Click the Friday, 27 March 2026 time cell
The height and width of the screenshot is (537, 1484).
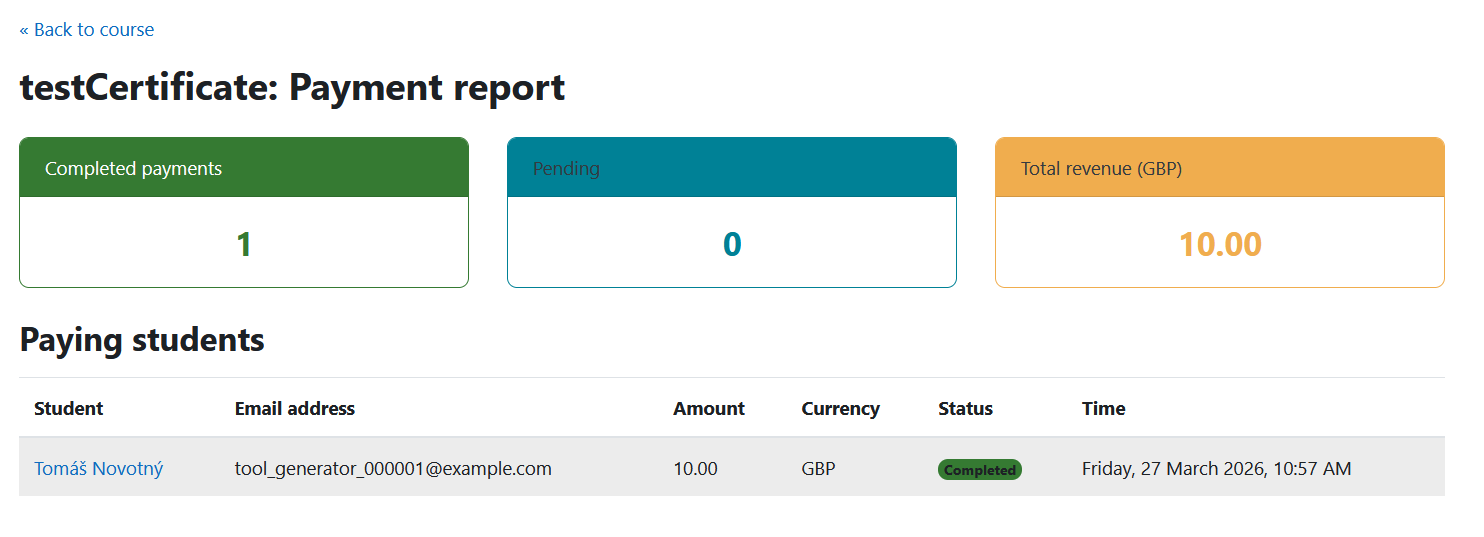point(1216,468)
